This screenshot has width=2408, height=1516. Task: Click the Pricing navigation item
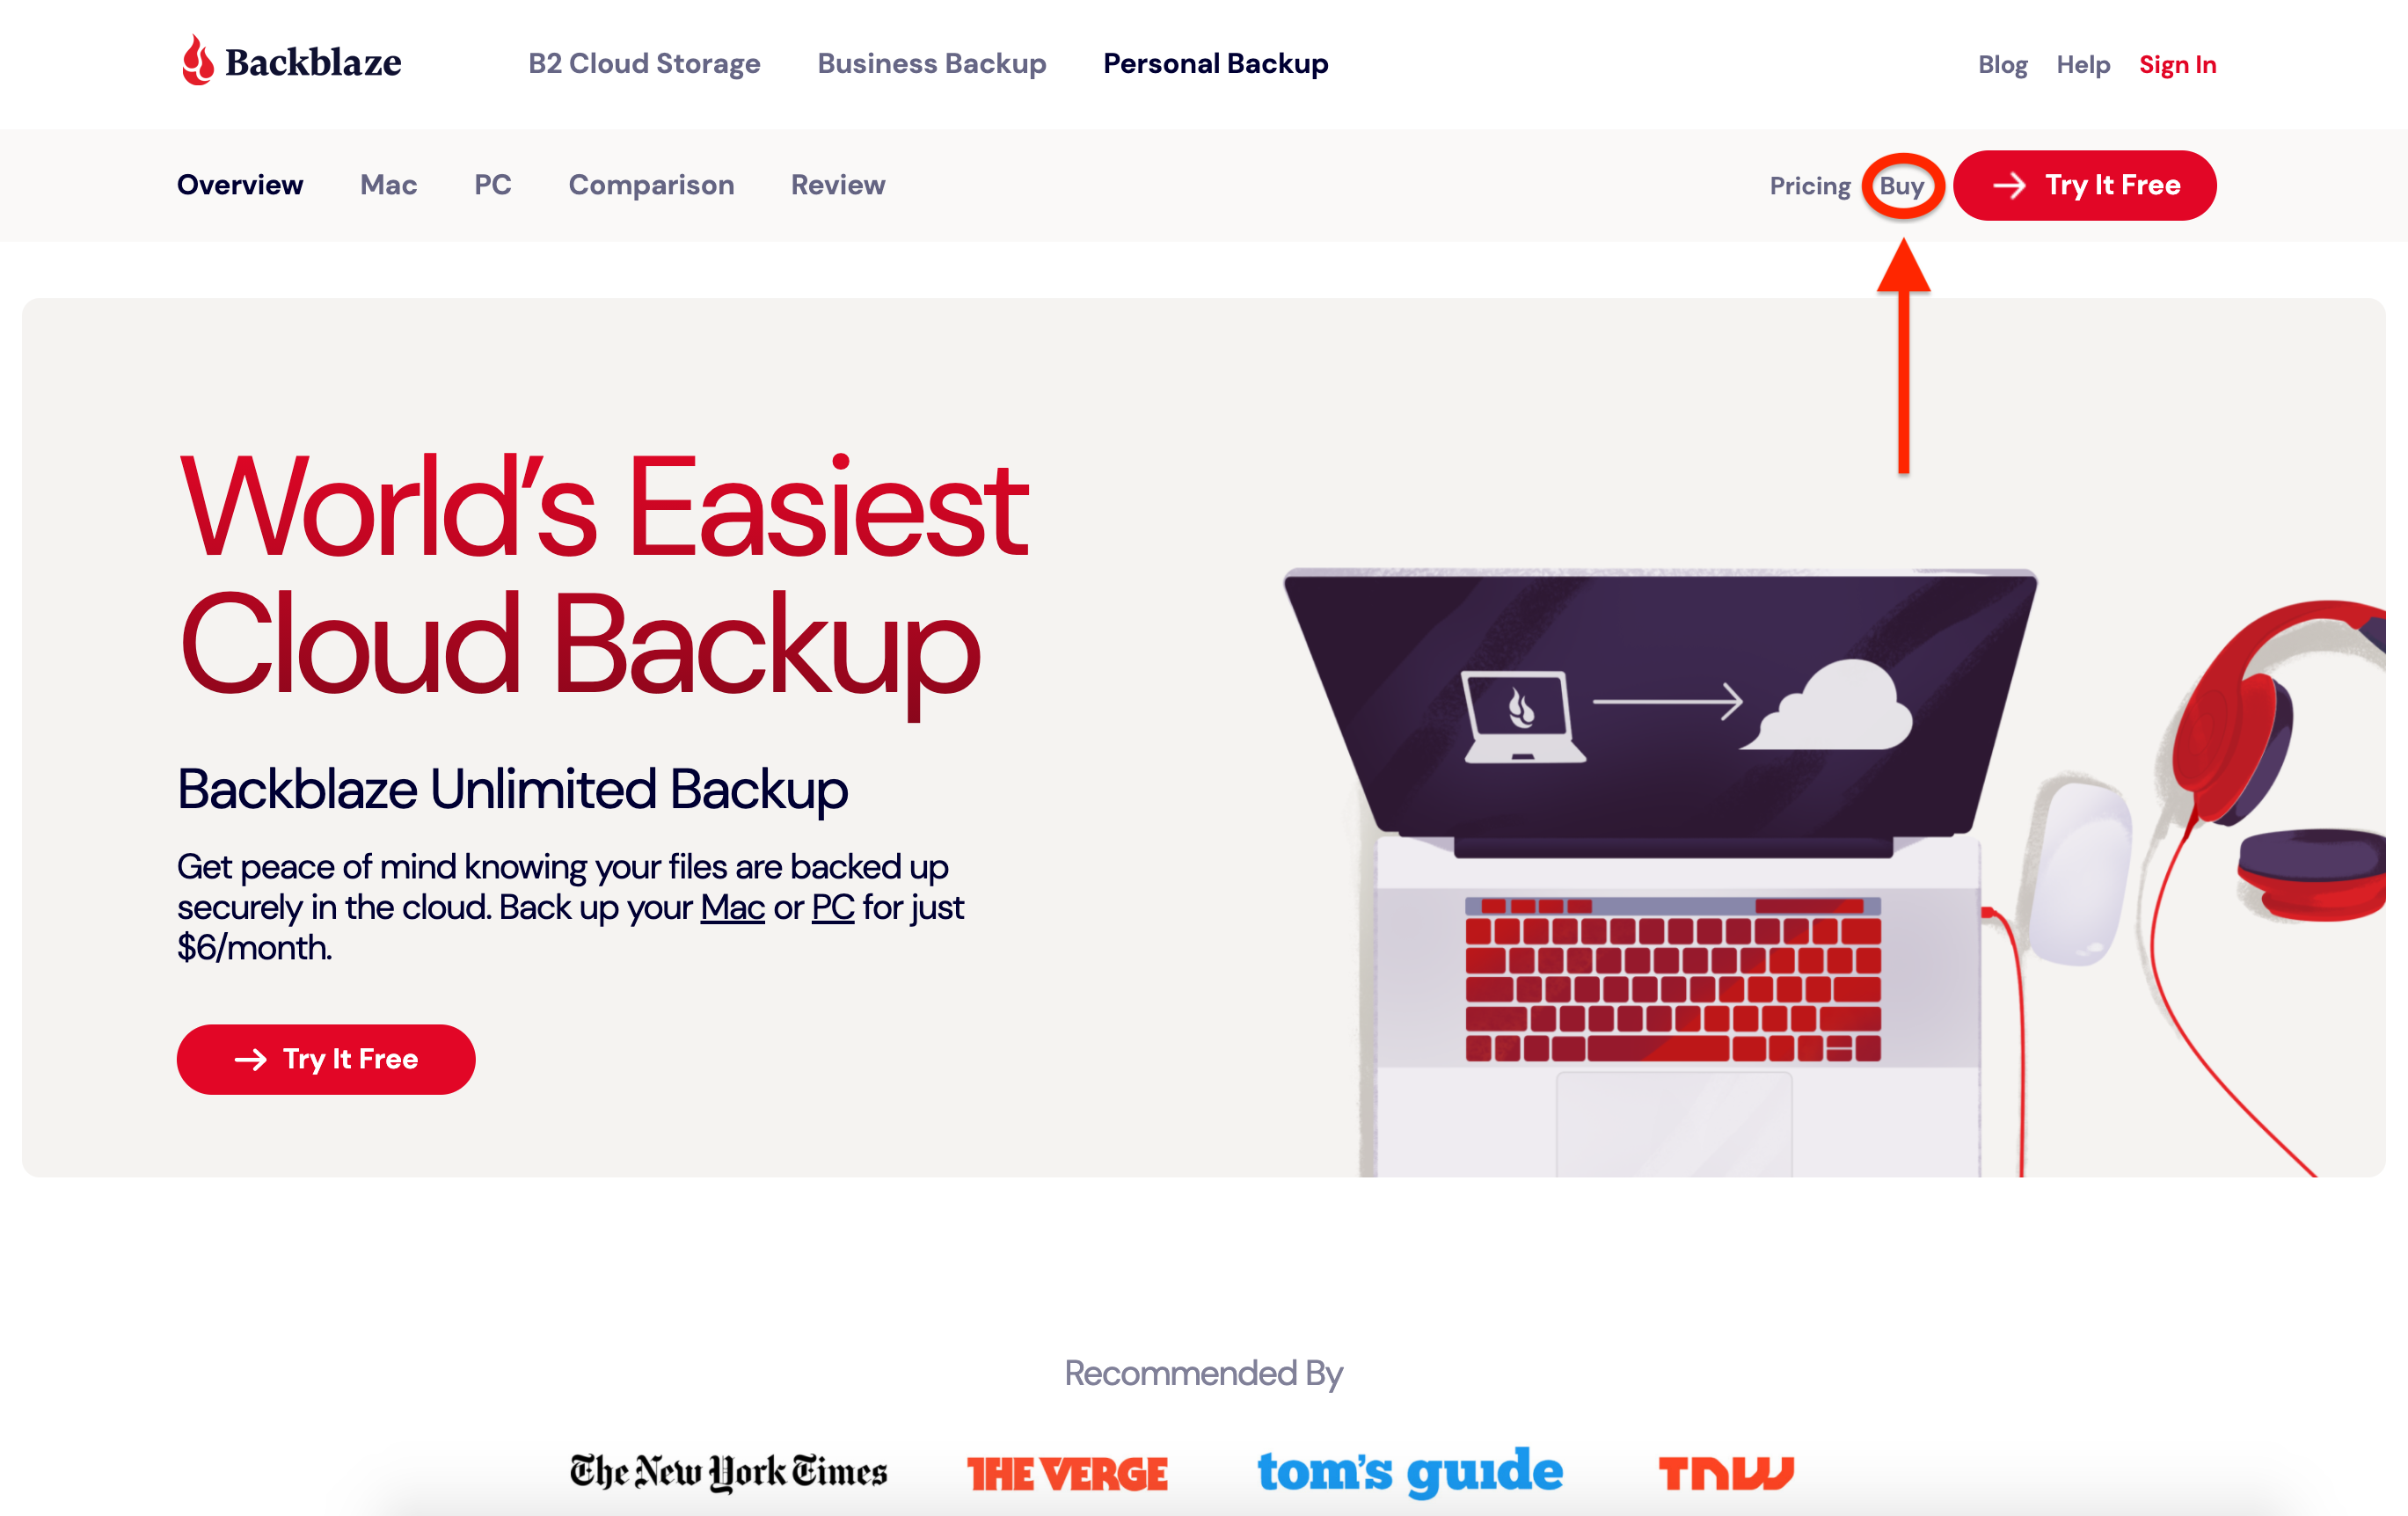[x=1814, y=186]
